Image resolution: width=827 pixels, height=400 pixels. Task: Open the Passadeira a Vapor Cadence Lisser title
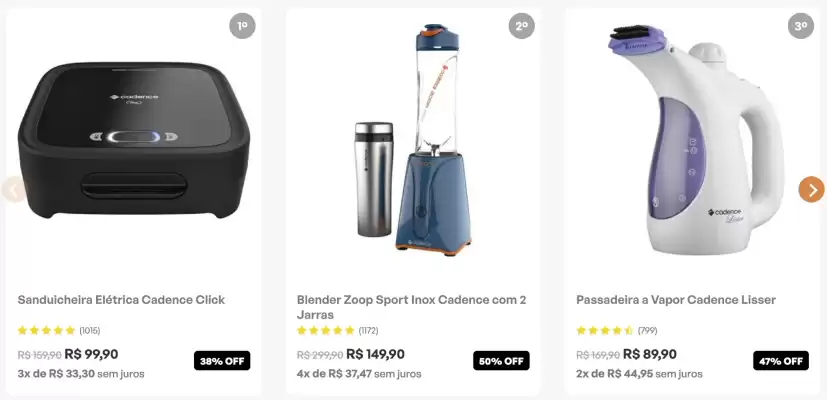(x=676, y=300)
